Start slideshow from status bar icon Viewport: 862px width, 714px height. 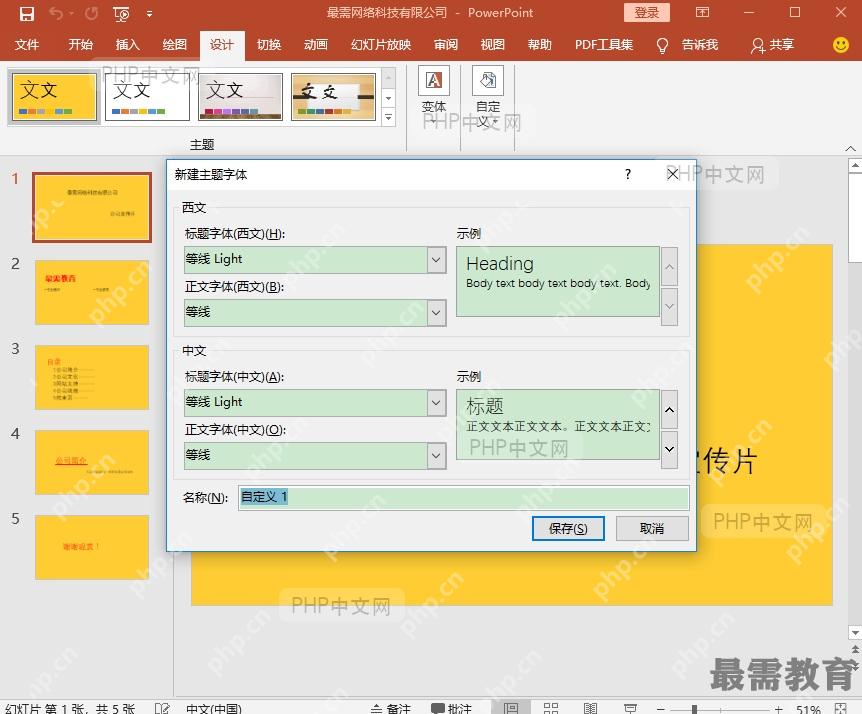[631, 708]
